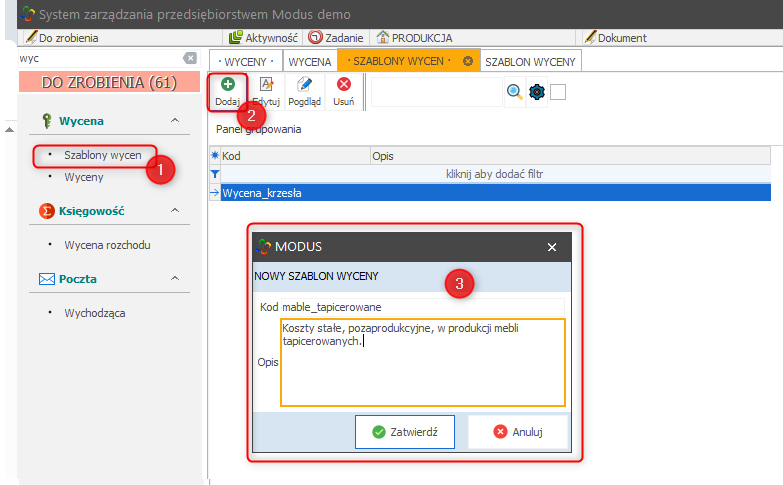783x485 pixels.
Task: Collapse the Księgowość sidebar section
Action: (x=175, y=211)
